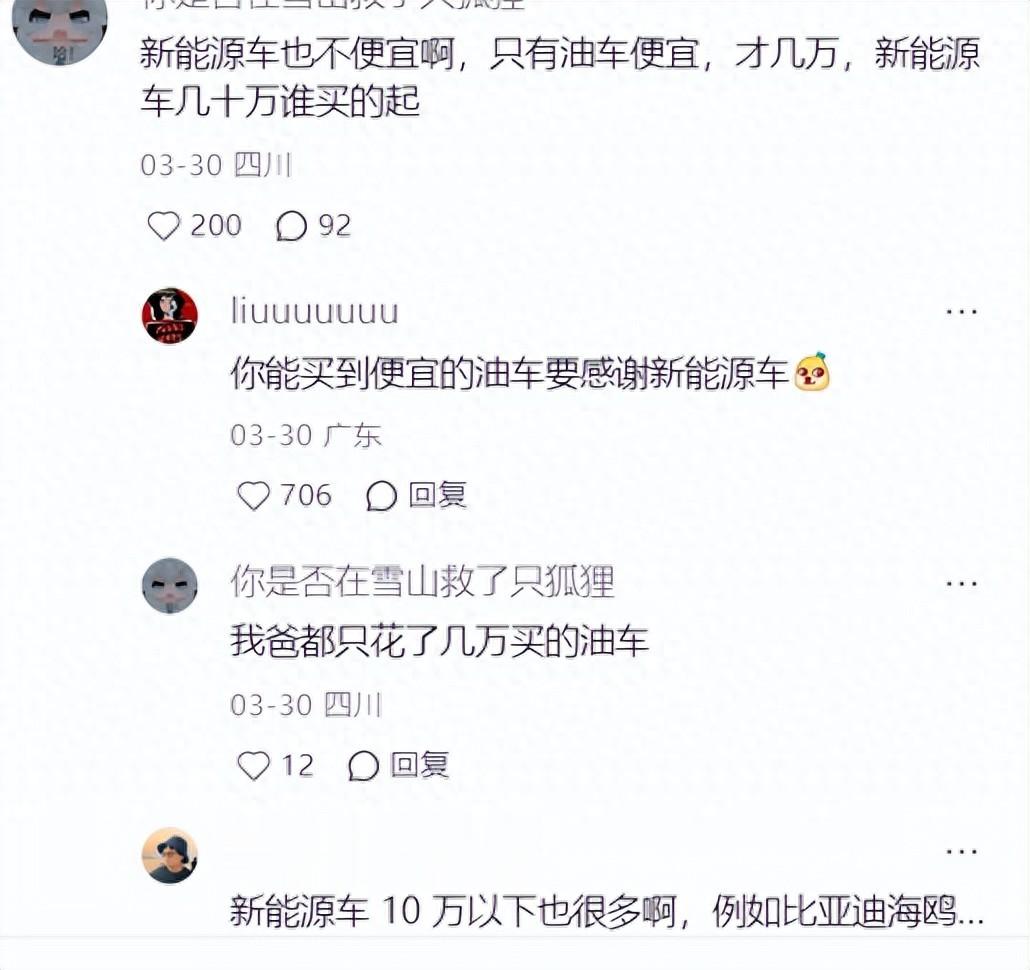The height and width of the screenshot is (970, 1030).
Task: Open the 92 replies comment icon
Action: pyautogui.click(x=291, y=227)
